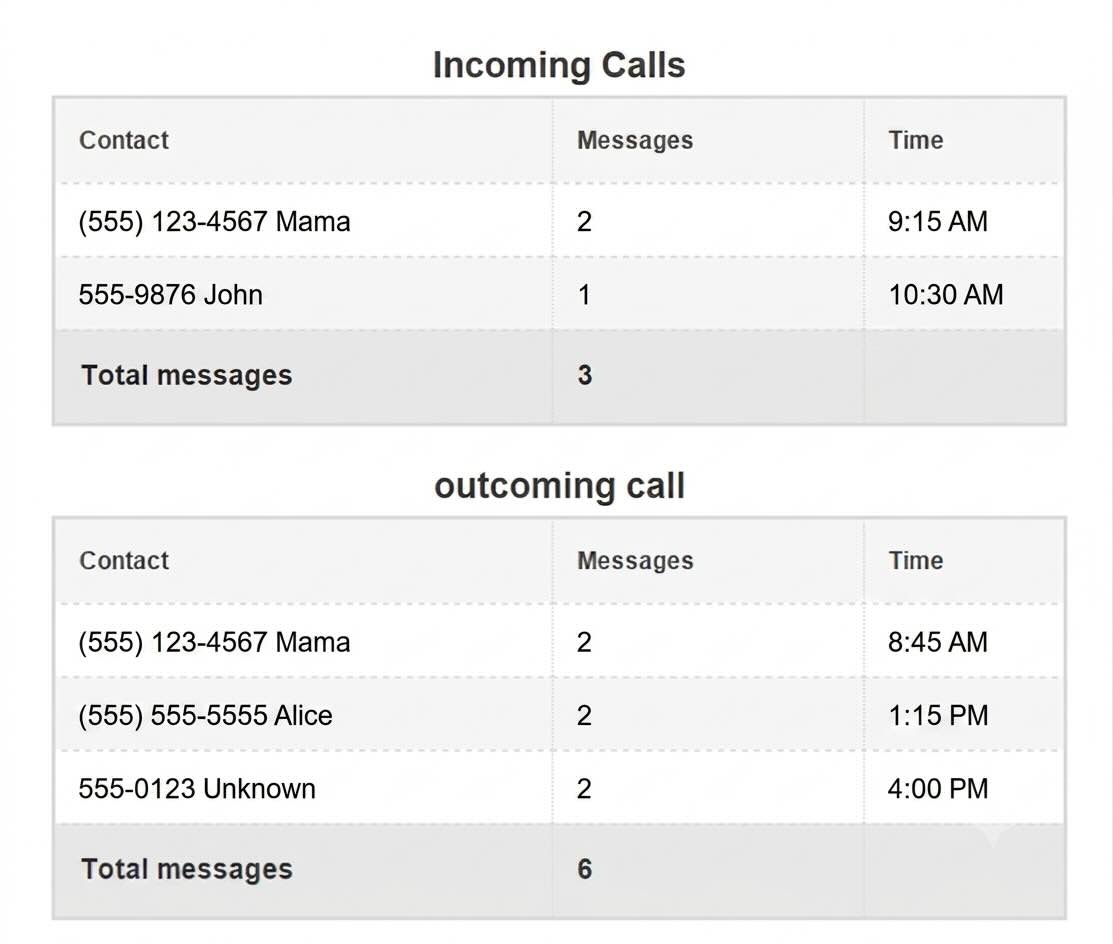Select the 10:30 AM time cell

click(946, 295)
